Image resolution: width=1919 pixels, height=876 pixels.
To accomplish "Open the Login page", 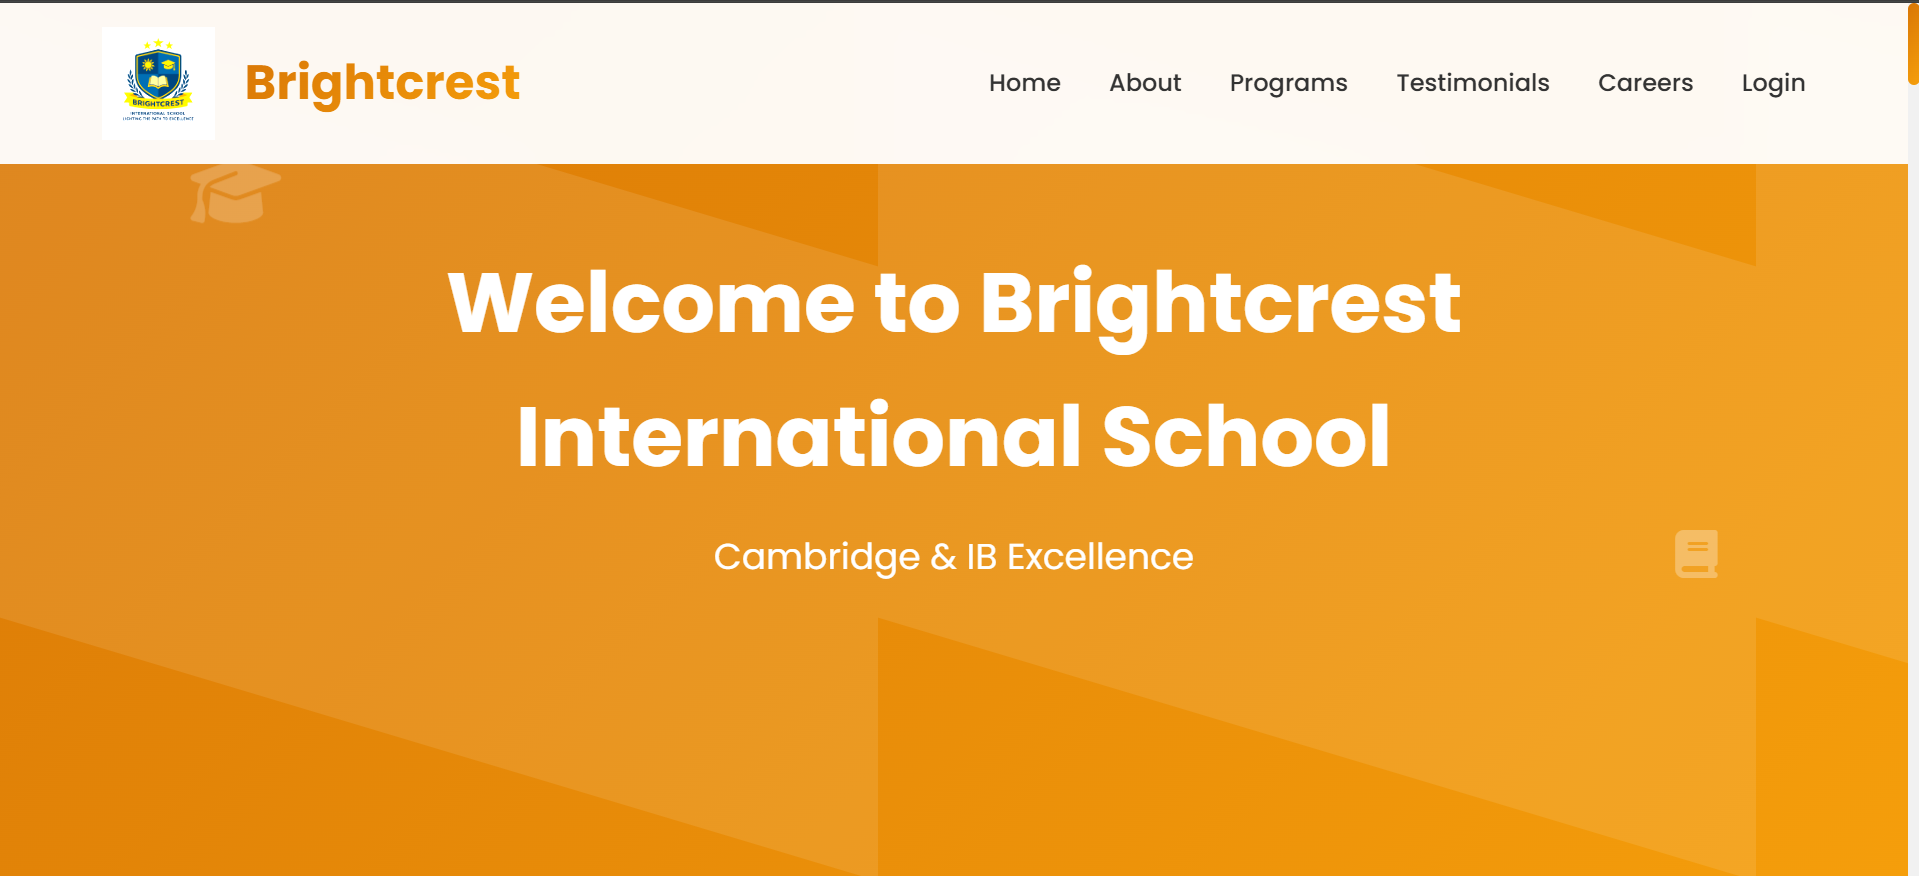I will point(1772,83).
